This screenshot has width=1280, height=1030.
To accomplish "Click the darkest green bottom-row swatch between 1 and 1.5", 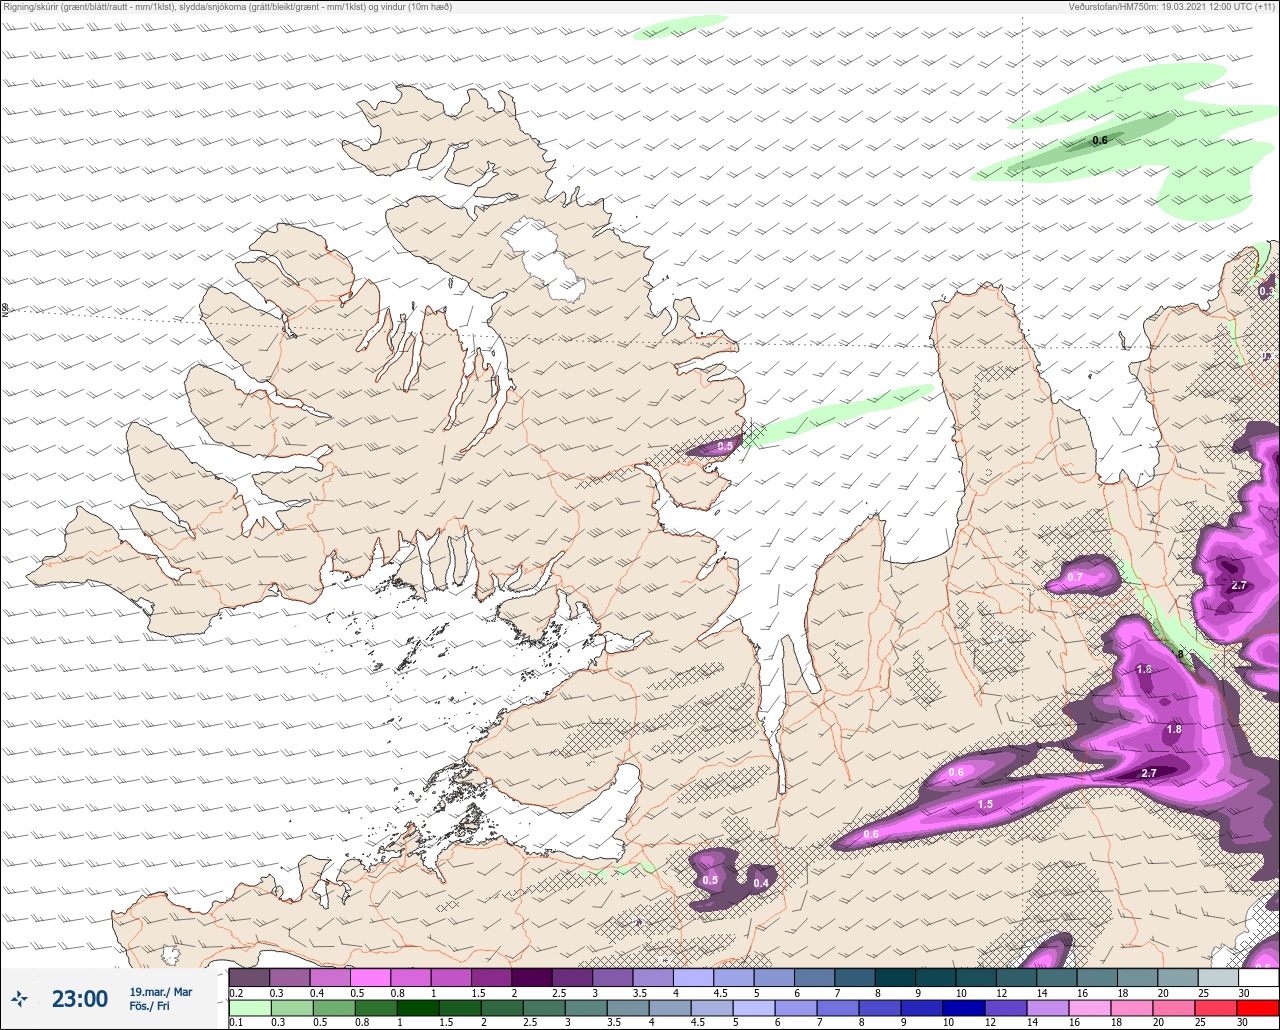I will coord(417,1007).
